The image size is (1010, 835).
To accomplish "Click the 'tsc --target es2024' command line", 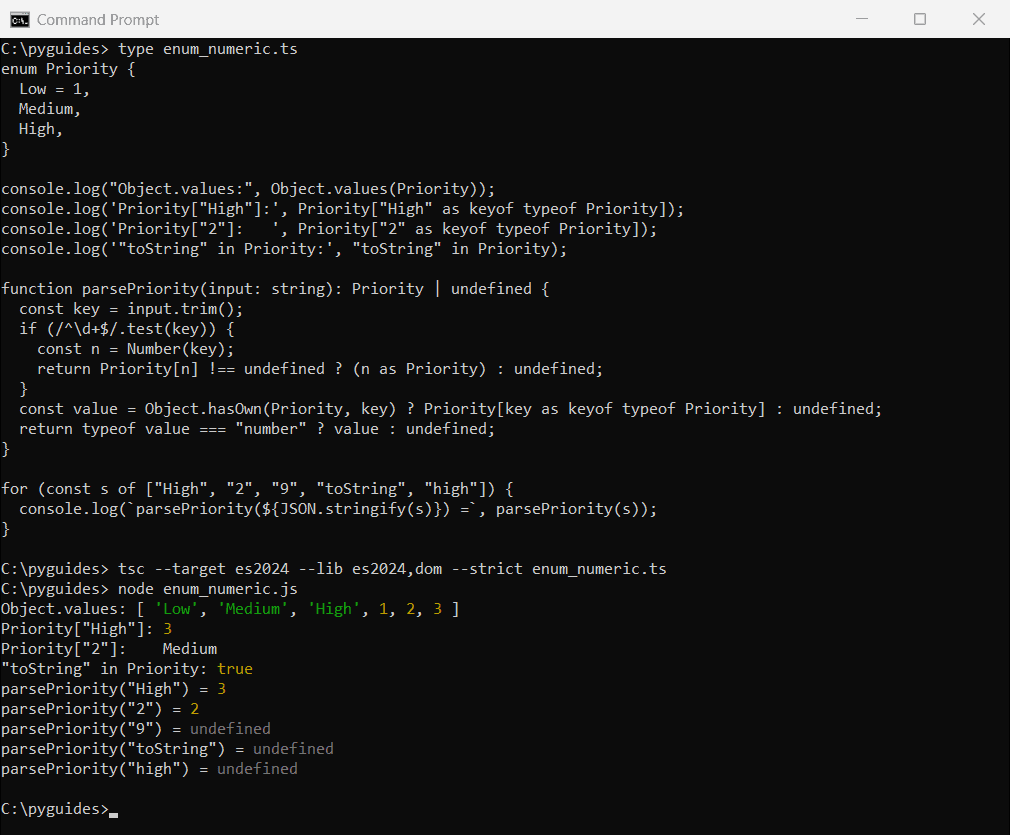I will tap(334, 569).
